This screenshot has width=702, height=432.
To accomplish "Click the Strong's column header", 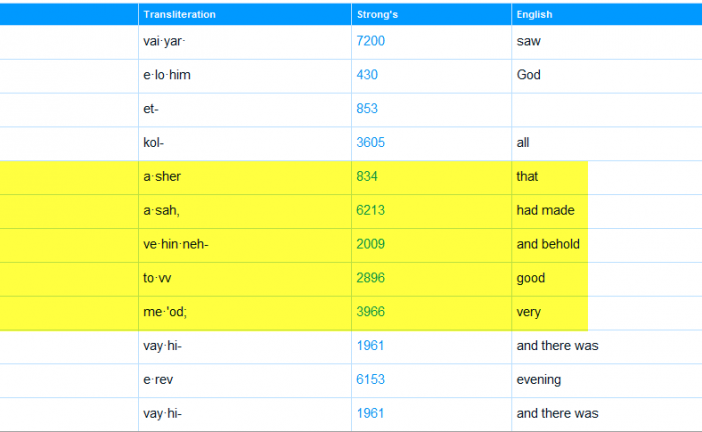I will coord(377,15).
